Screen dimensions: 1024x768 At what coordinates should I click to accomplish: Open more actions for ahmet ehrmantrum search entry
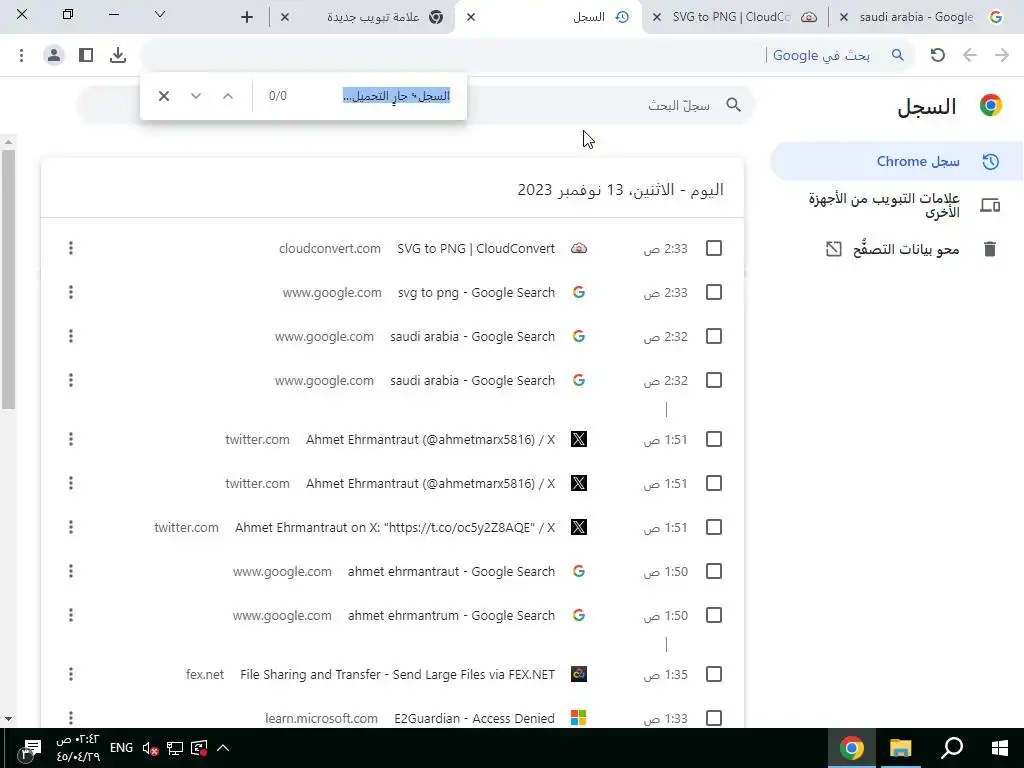pyautogui.click(x=71, y=615)
